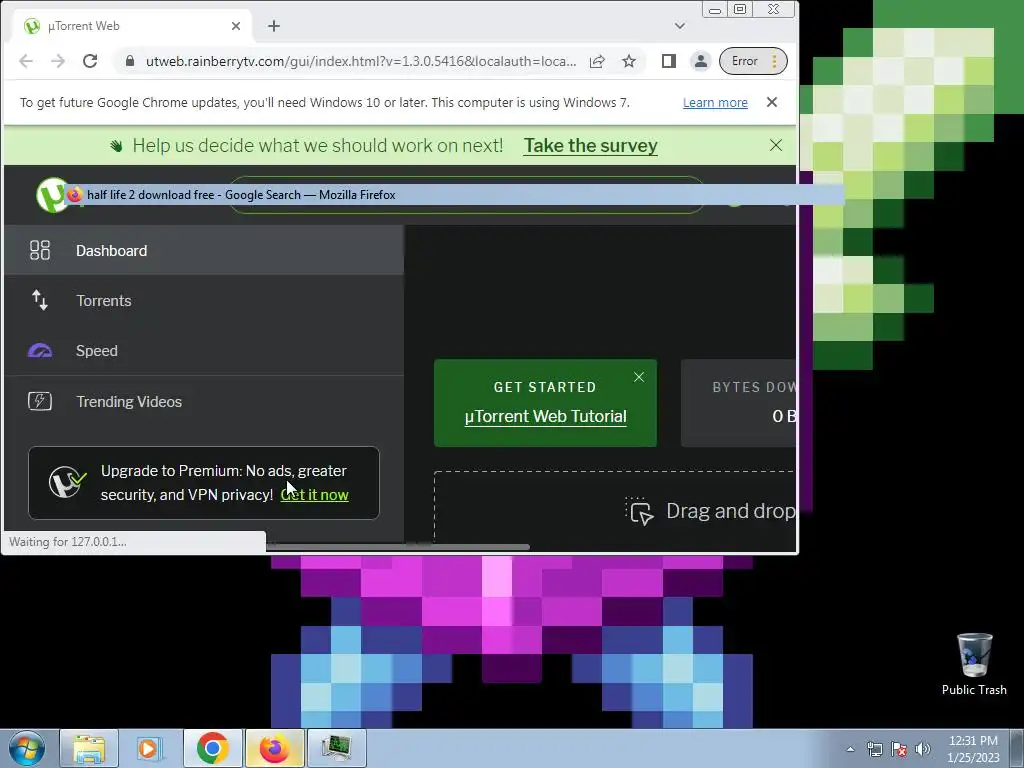This screenshot has height=768, width=1024.
Task: Click the browser Back arrow
Action: pyautogui.click(x=26, y=61)
